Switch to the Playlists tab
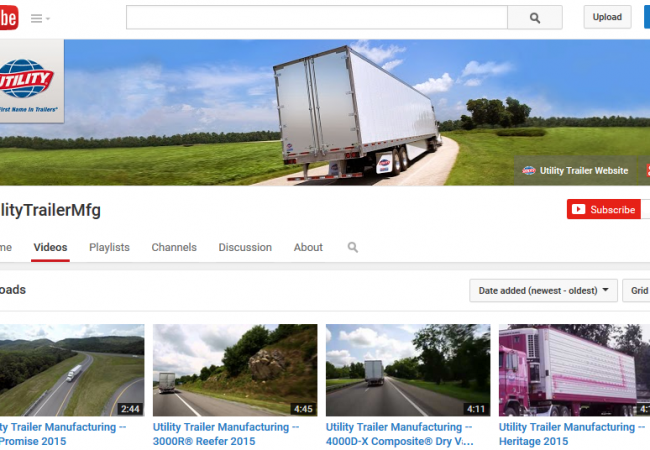 tap(109, 247)
